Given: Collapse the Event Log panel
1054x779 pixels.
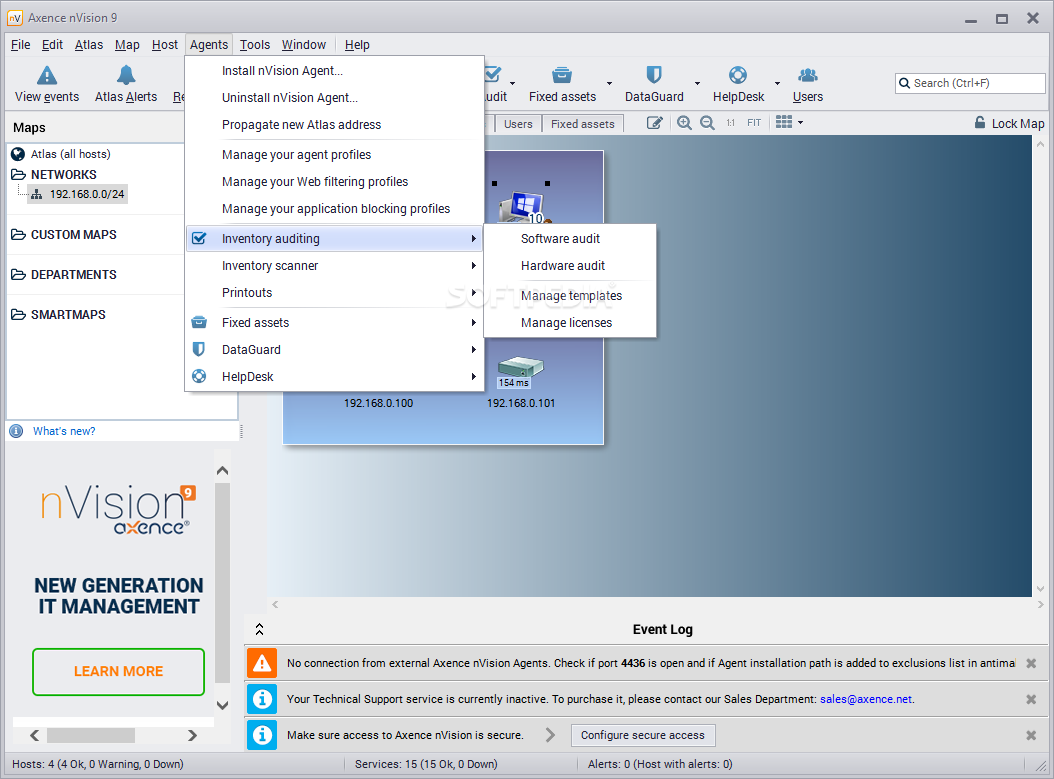Looking at the screenshot, I should pyautogui.click(x=259, y=629).
